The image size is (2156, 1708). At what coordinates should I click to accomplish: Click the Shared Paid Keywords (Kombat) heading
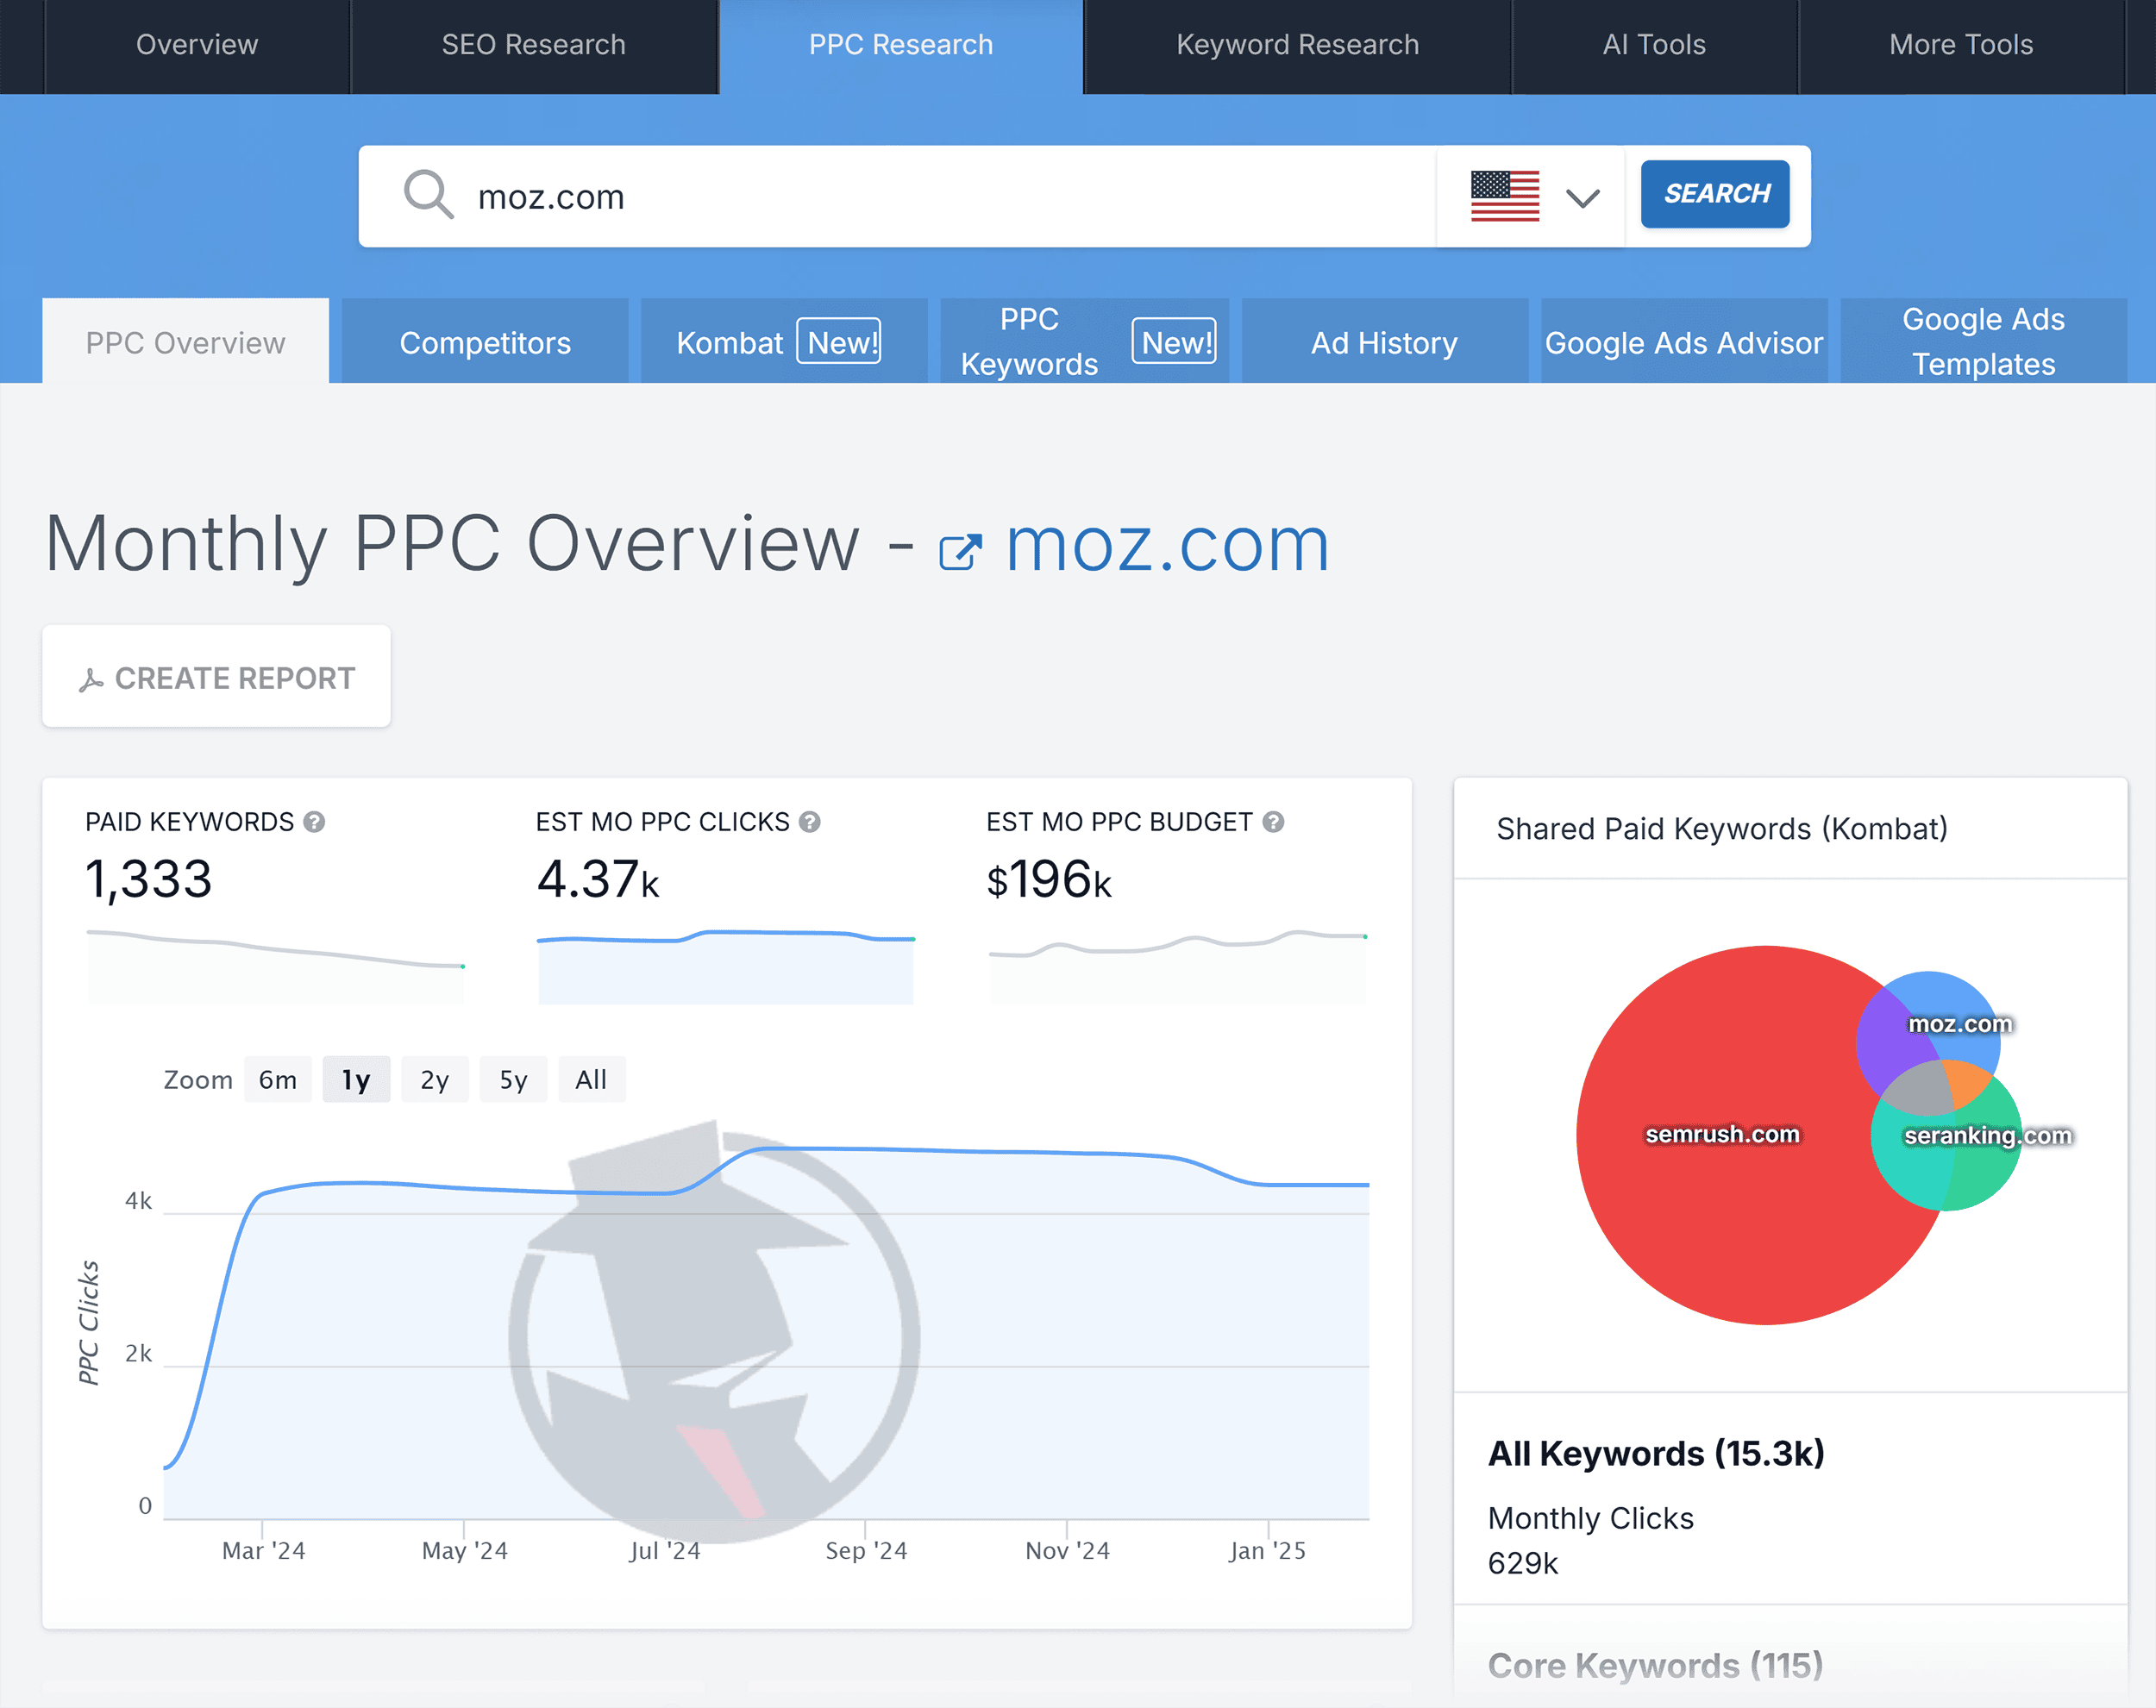tap(1721, 829)
